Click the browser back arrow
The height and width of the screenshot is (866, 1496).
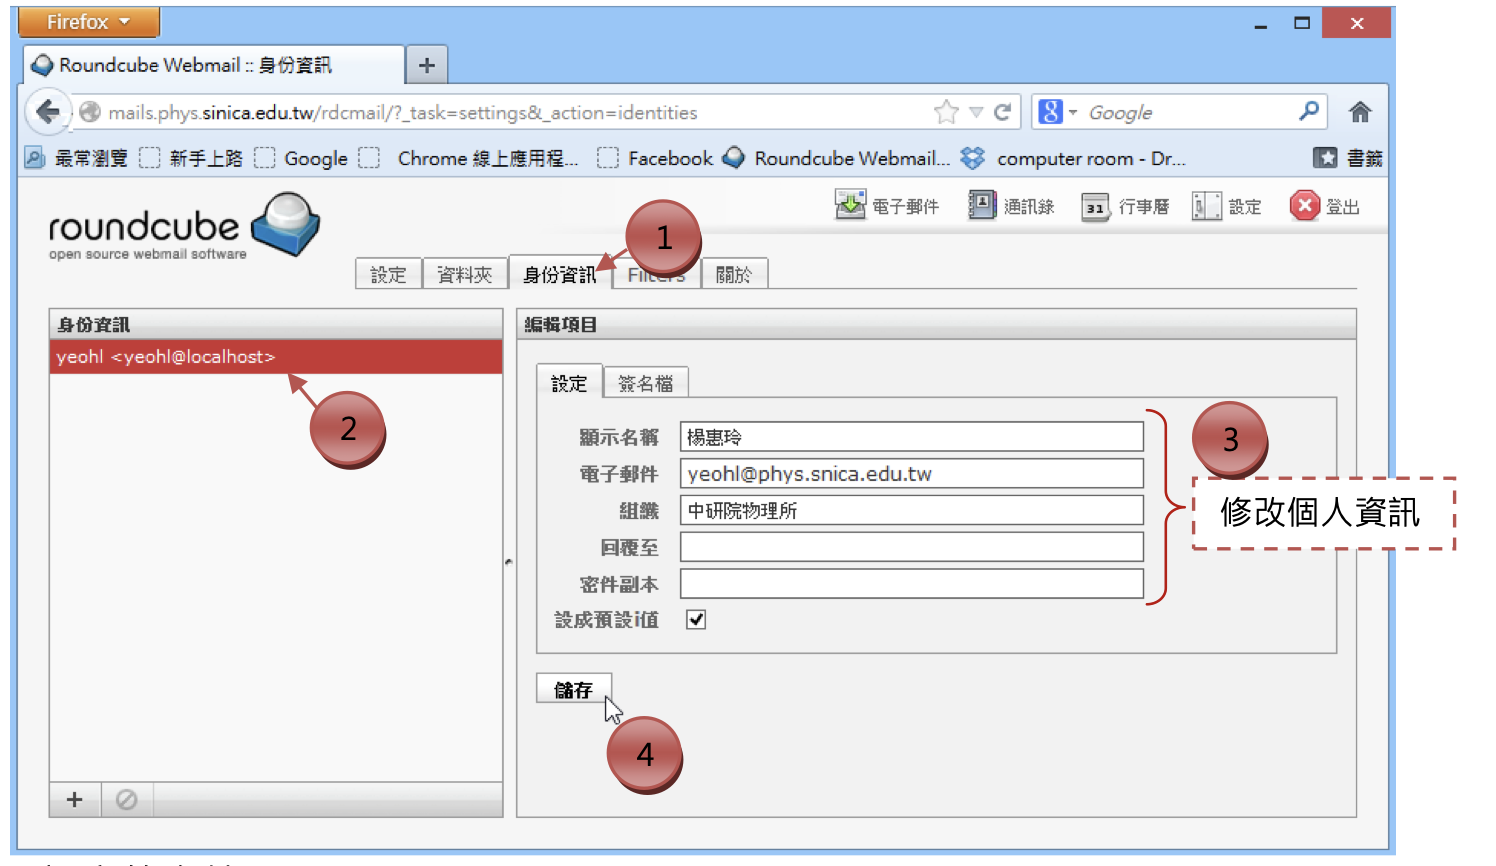point(47,112)
